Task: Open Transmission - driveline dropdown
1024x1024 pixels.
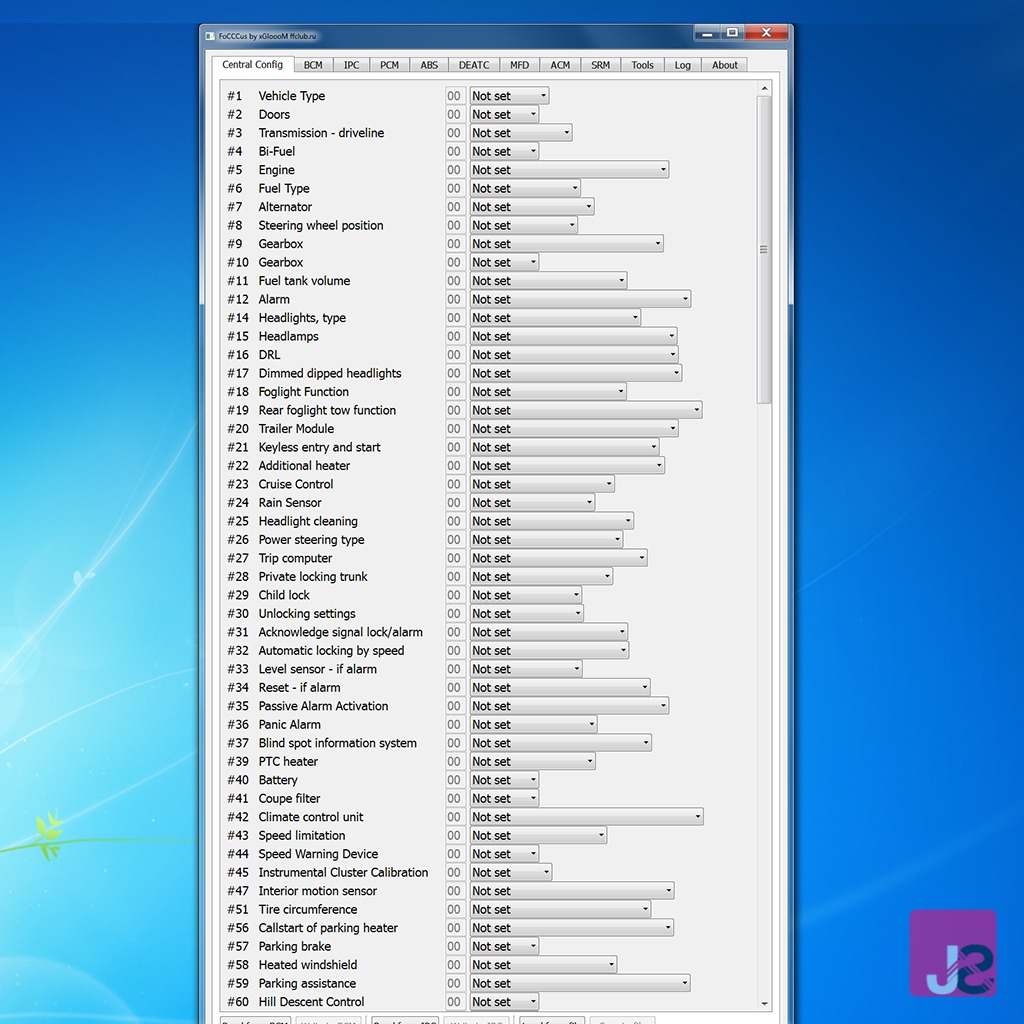Action: click(x=521, y=133)
